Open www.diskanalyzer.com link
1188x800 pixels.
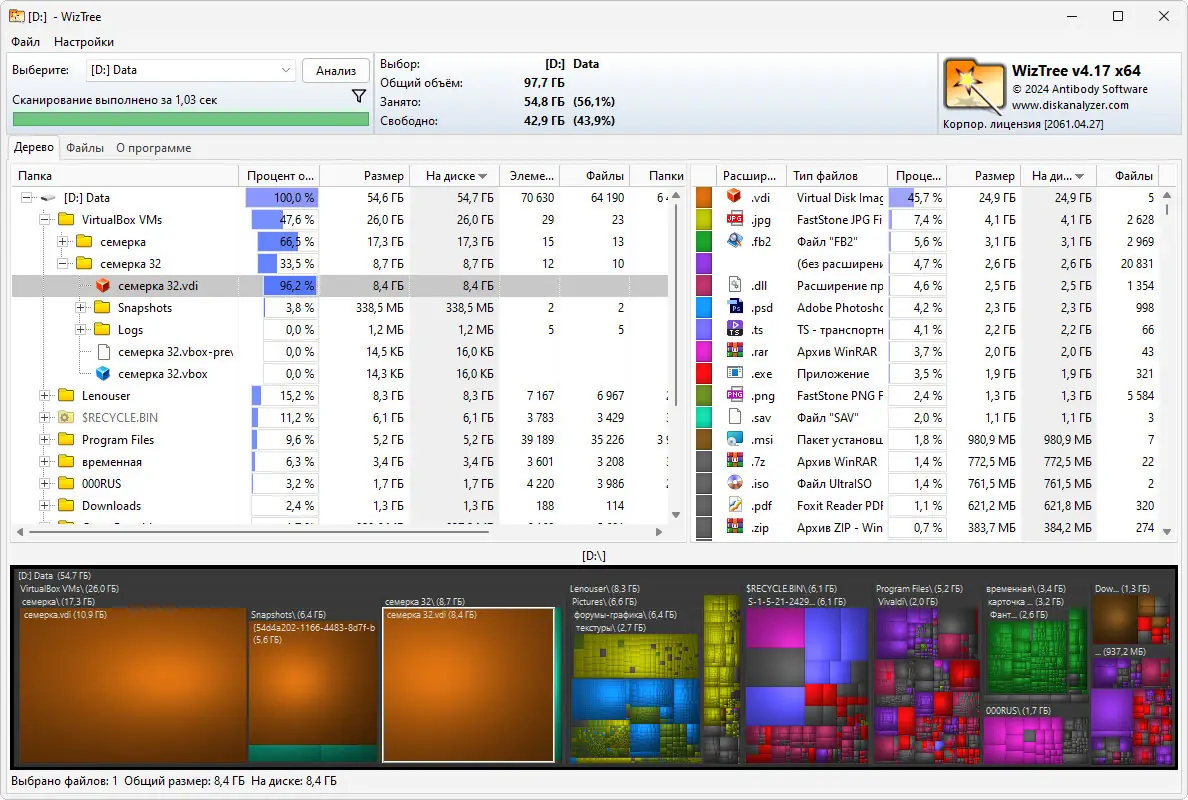coord(1070,105)
